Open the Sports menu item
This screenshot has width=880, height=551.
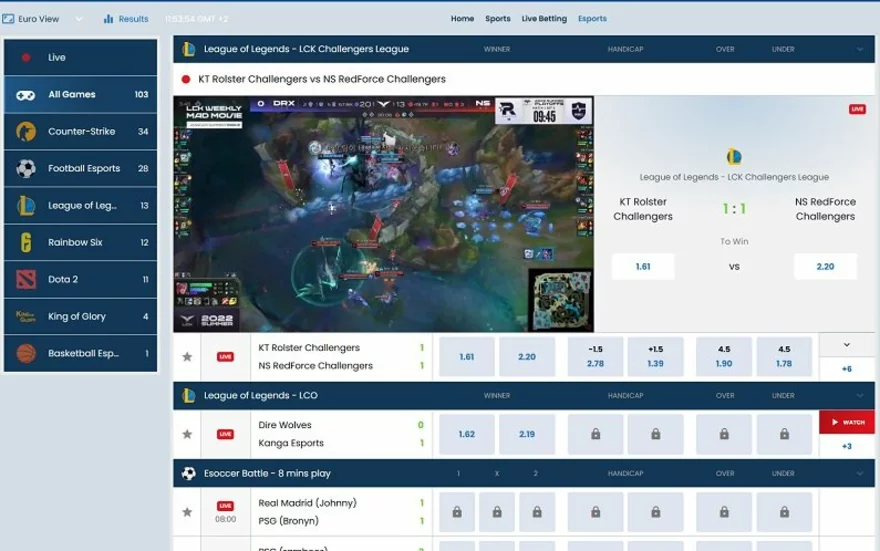pos(497,19)
